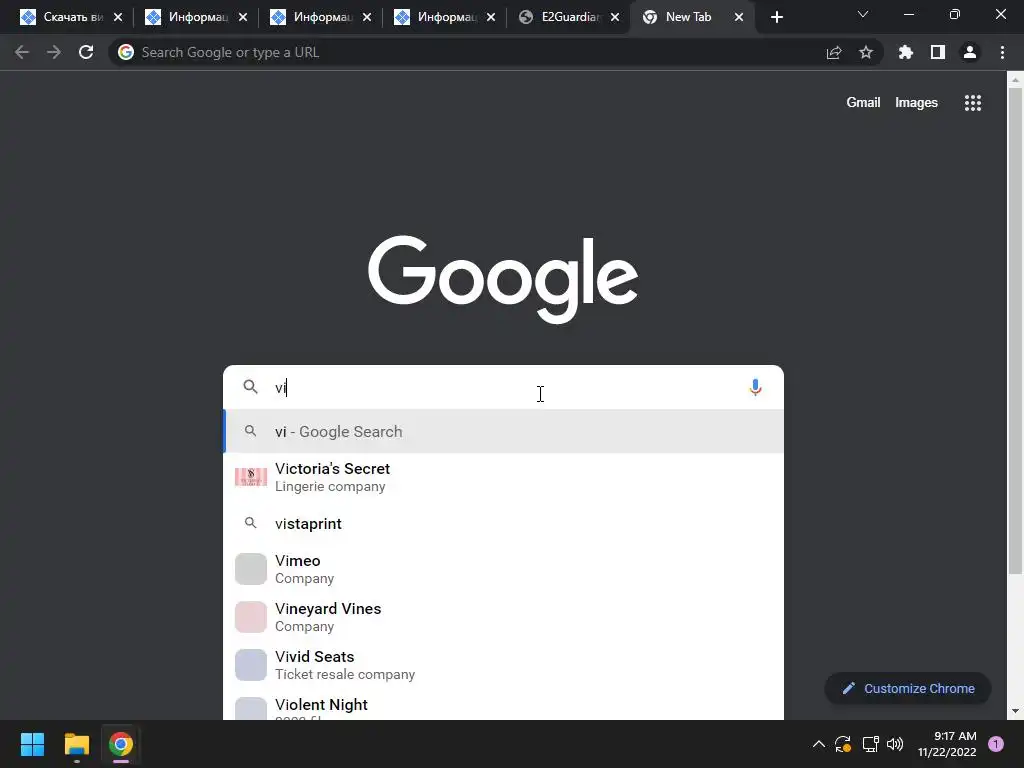The image size is (1024, 768).
Task: Pick the Vimeo company suggestion
Action: pos(503,569)
